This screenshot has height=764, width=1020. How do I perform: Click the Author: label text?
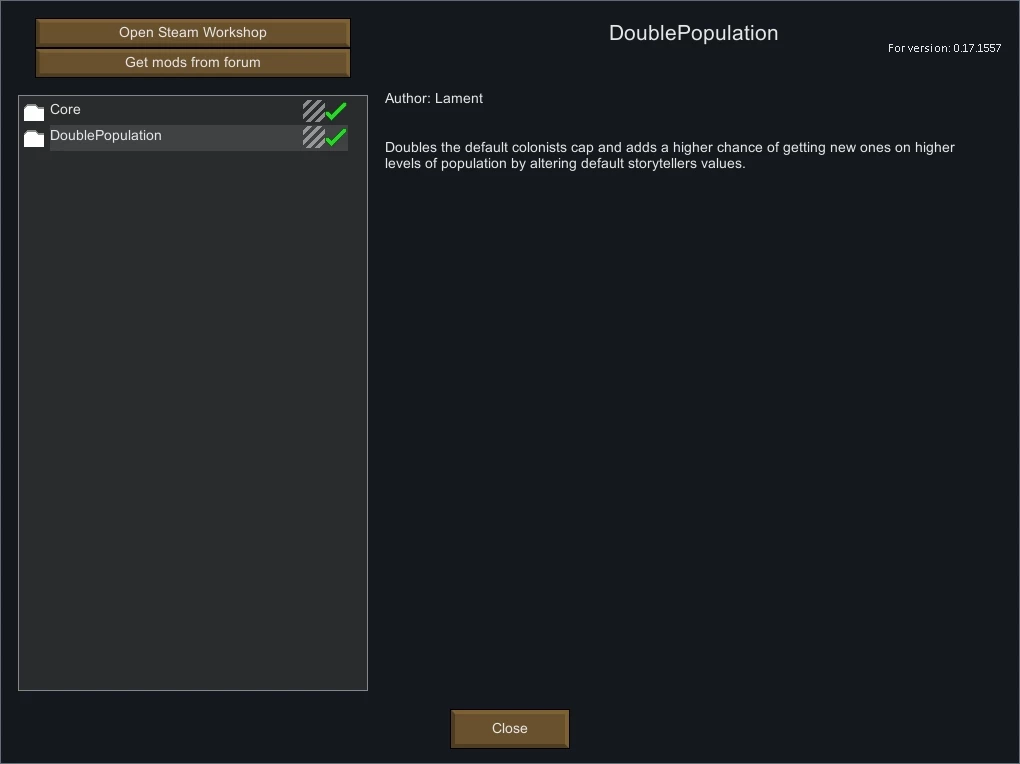coord(408,98)
